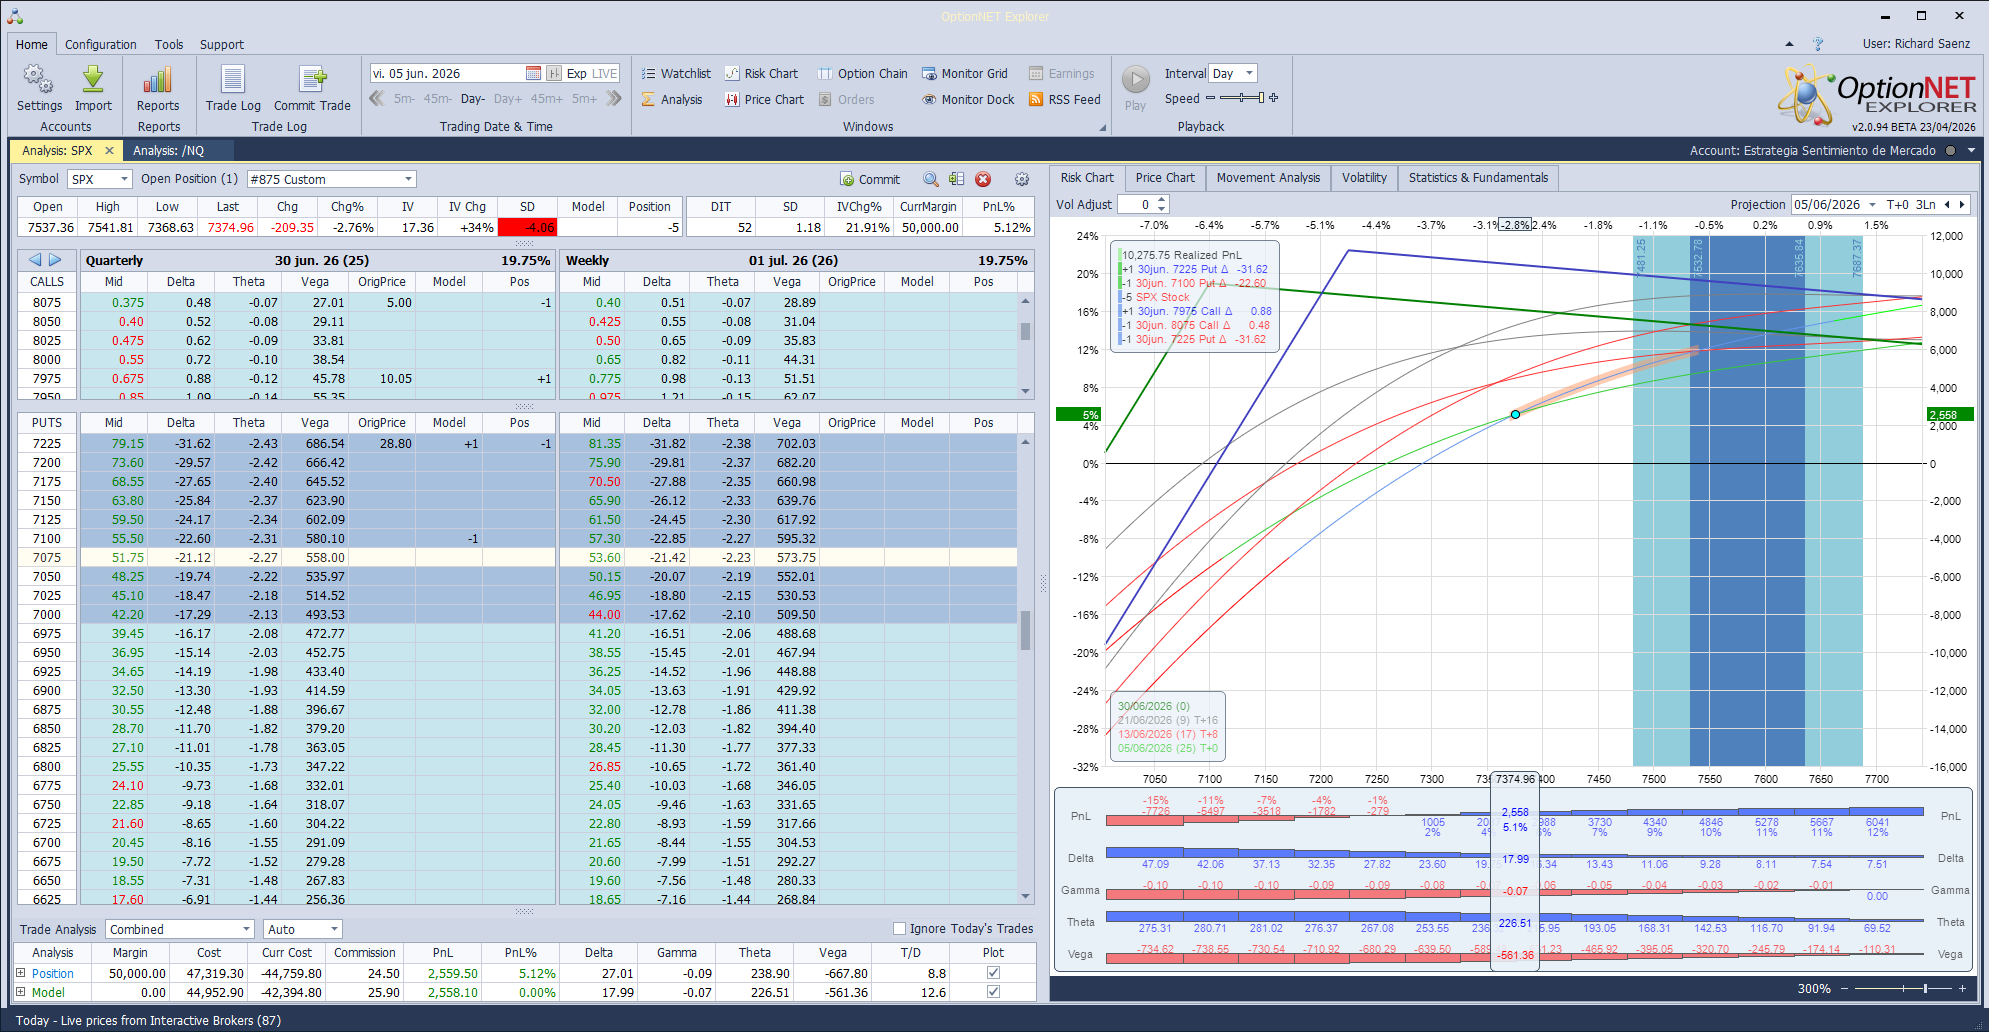Click the Play playback button
This screenshot has width=1989, height=1032.
point(1135,88)
